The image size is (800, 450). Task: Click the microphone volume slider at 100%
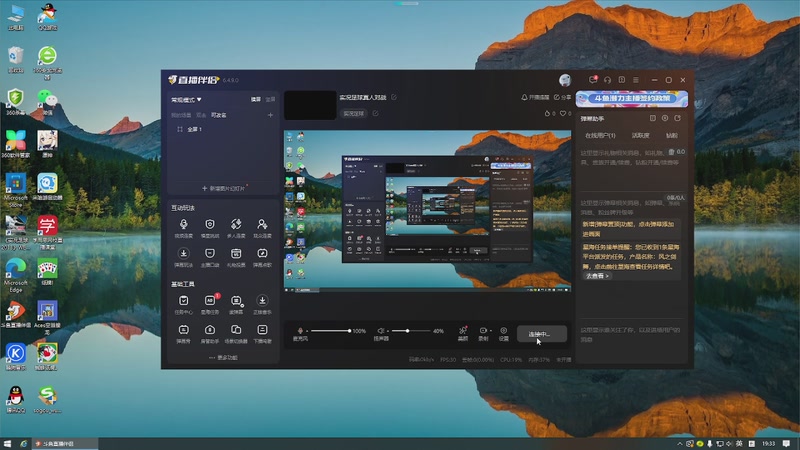(330, 331)
